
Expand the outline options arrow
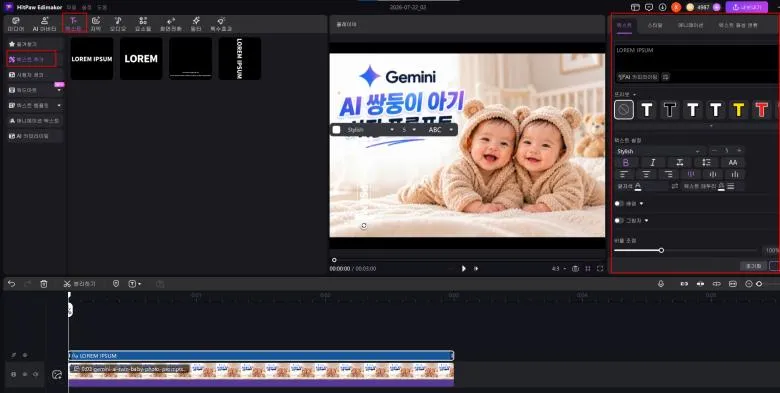641,203
